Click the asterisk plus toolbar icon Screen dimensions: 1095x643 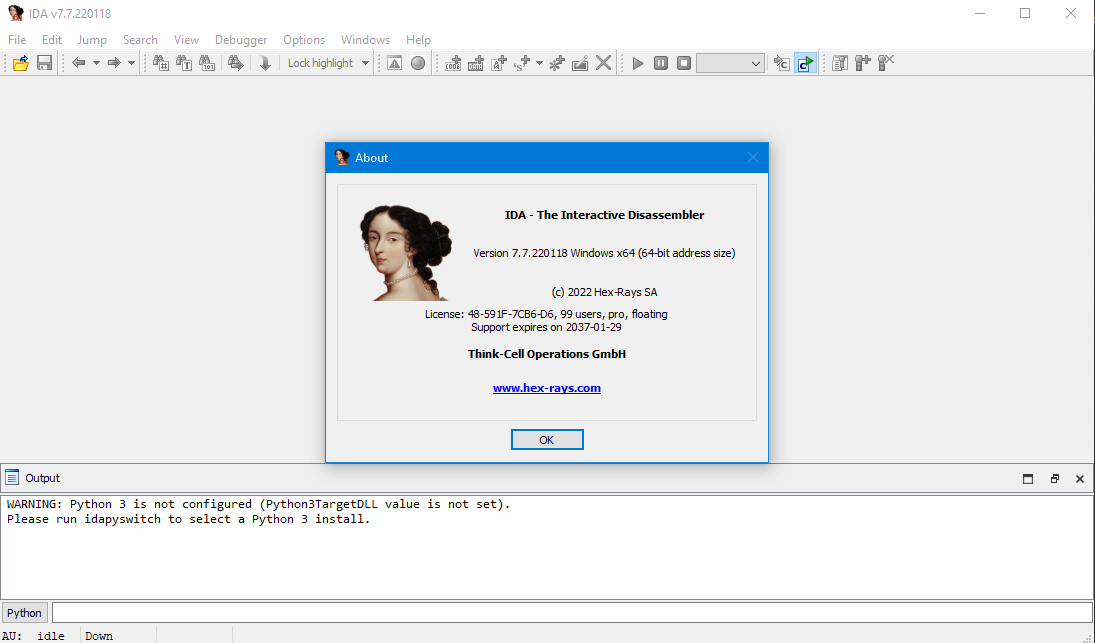point(557,63)
